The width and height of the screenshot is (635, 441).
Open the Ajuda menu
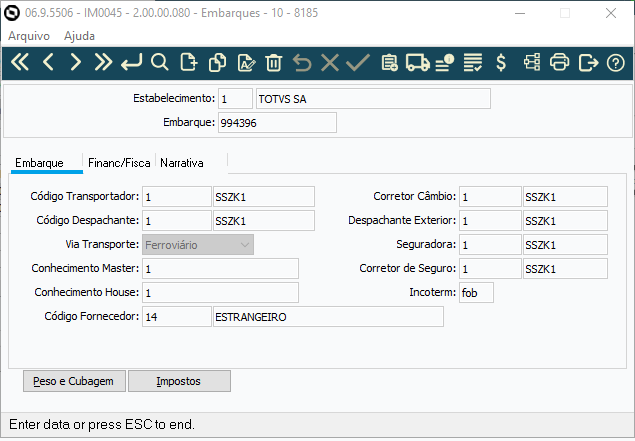79,35
